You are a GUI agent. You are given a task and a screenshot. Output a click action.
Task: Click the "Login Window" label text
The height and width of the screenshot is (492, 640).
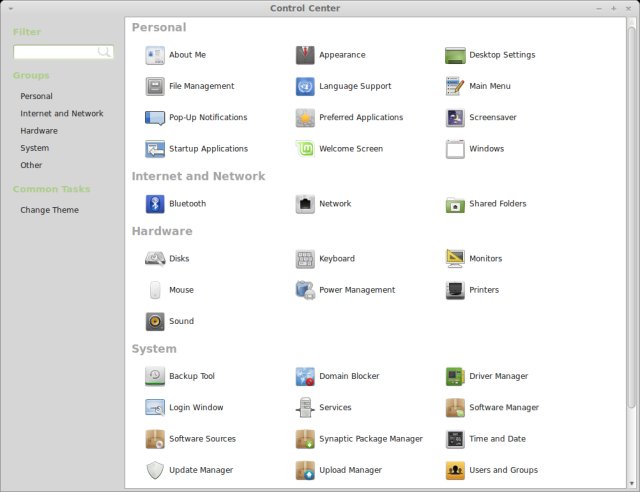196,407
